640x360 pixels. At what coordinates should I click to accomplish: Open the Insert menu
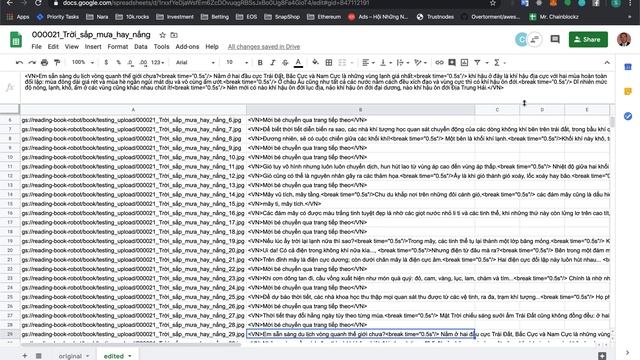point(93,47)
